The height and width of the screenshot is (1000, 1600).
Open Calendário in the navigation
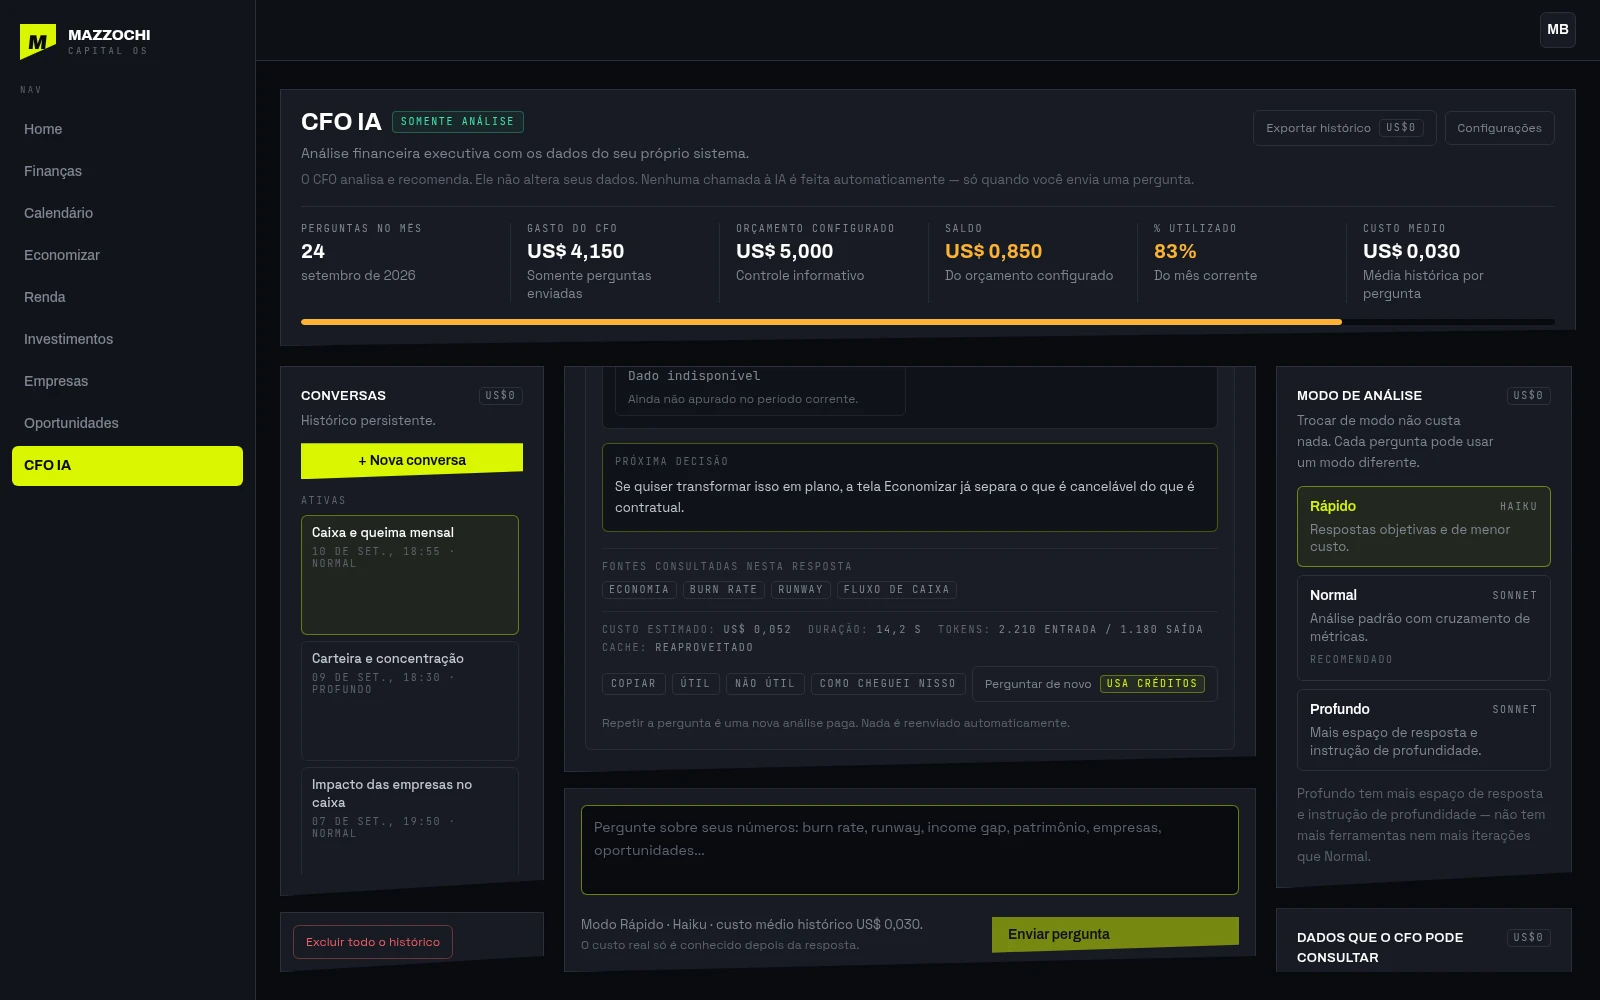(127, 213)
